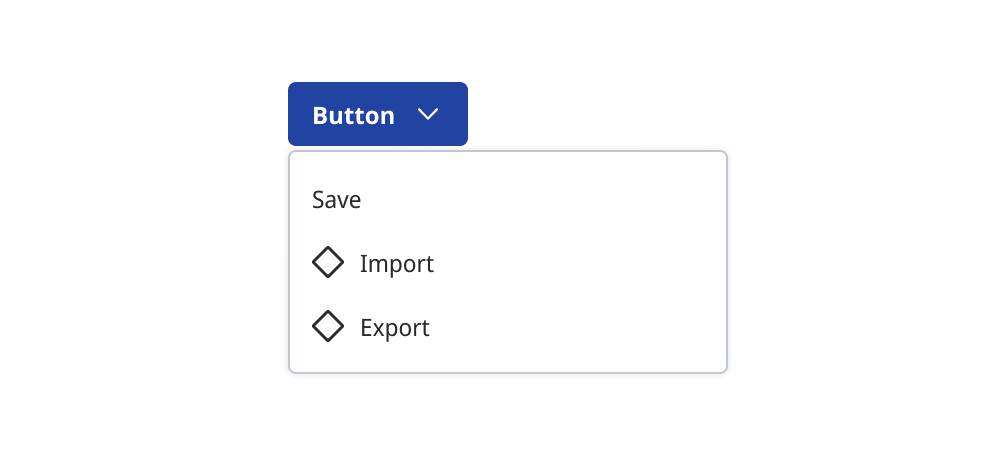Screen dimensions: 984x464
Task: Collapse the menu using the chevron arrow
Action: (428, 115)
